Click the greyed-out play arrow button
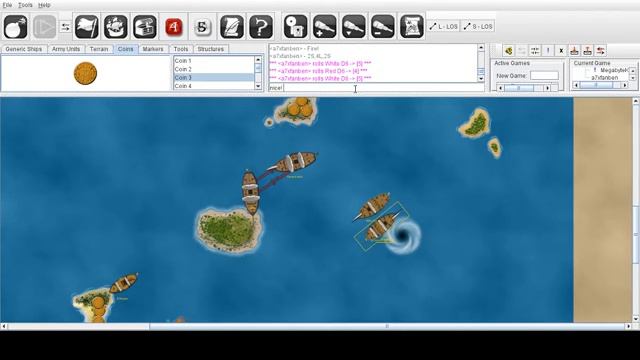The image size is (640, 360). coord(44,27)
